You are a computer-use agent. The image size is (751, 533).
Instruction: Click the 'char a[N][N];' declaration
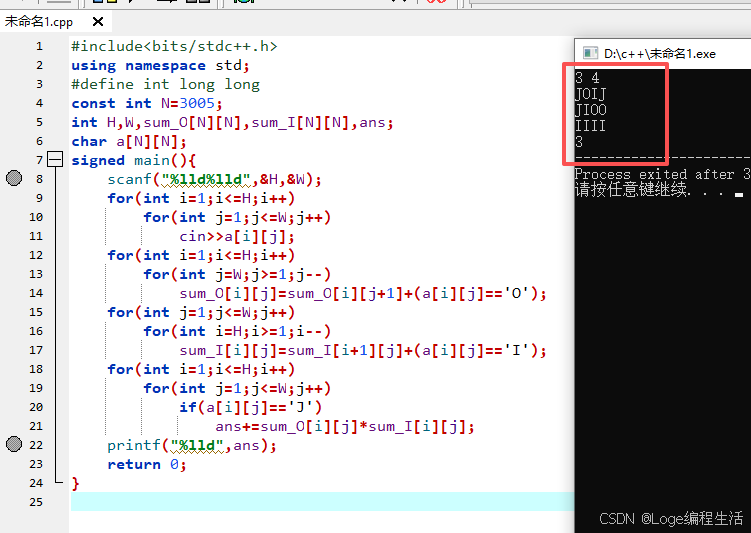point(129,142)
